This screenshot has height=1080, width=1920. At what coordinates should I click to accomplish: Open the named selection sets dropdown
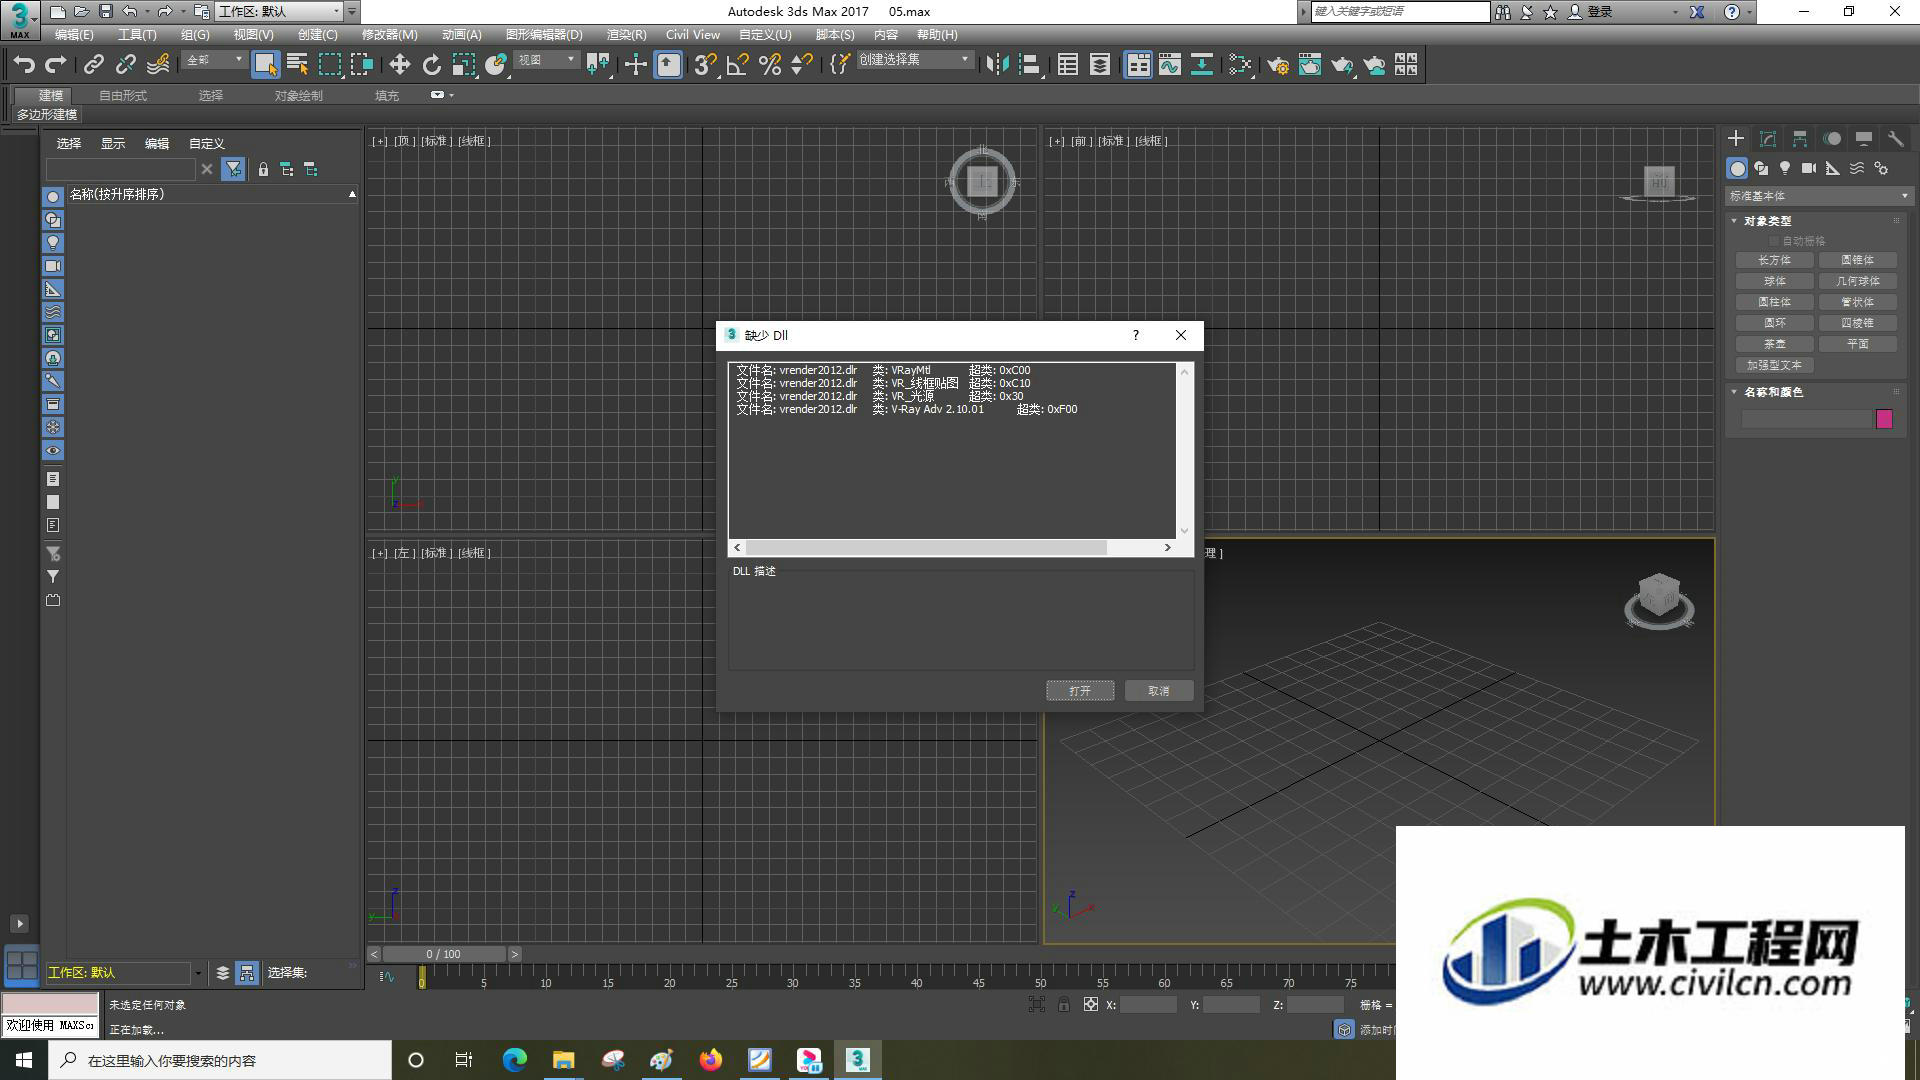point(914,60)
